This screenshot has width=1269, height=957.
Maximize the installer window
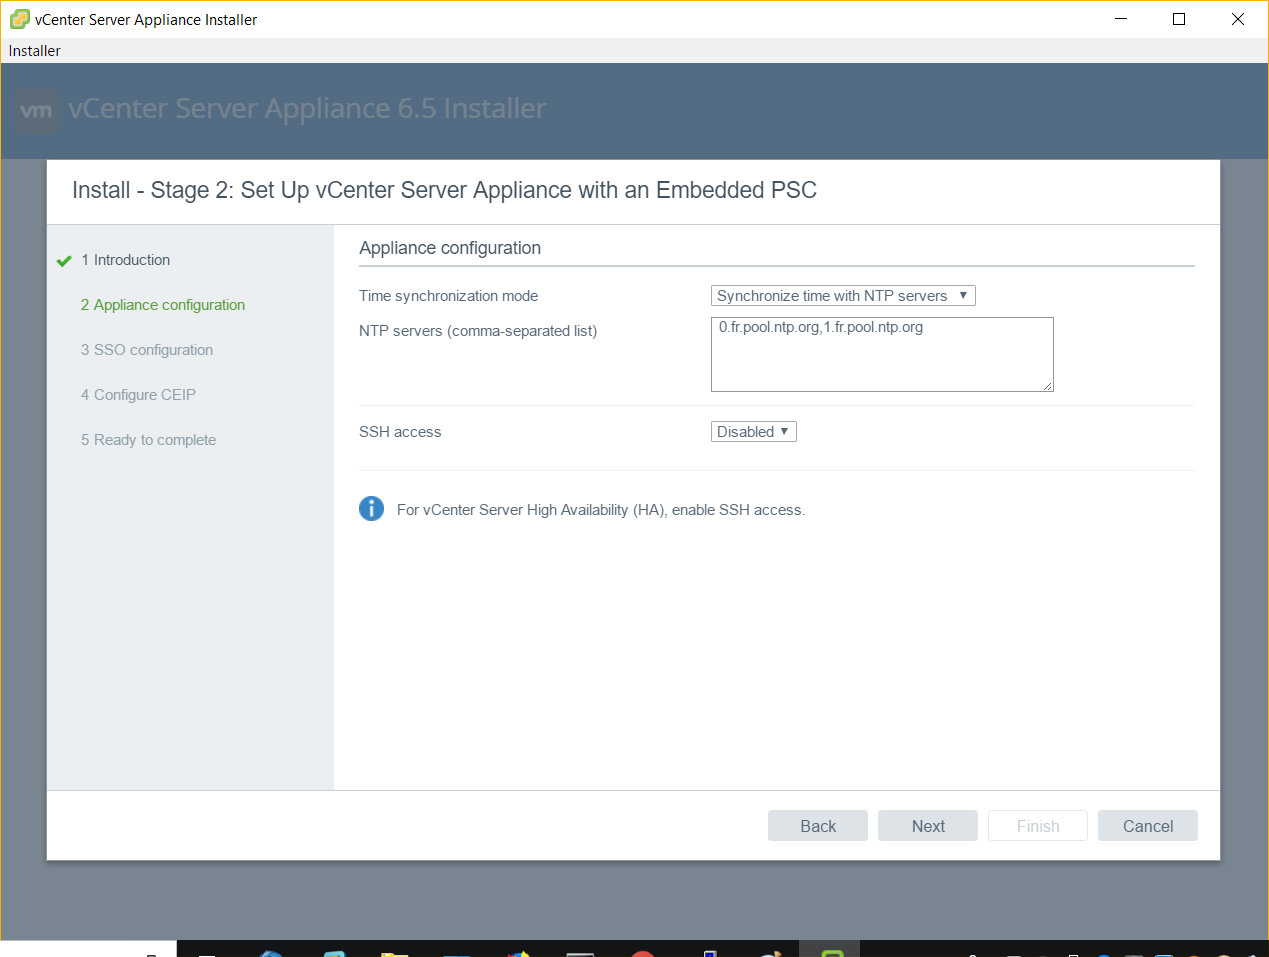point(1179,19)
